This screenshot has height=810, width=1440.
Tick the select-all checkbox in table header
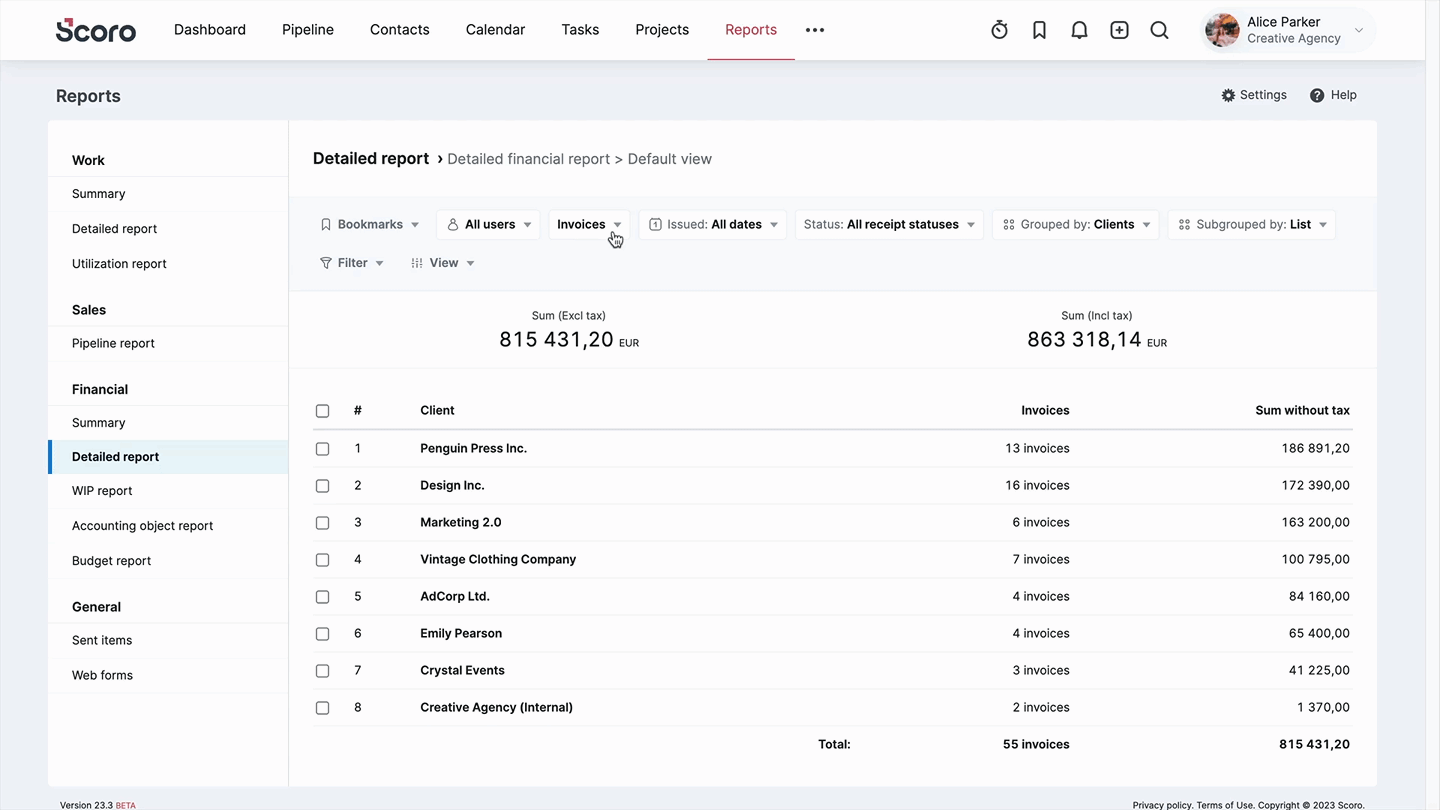pos(322,411)
